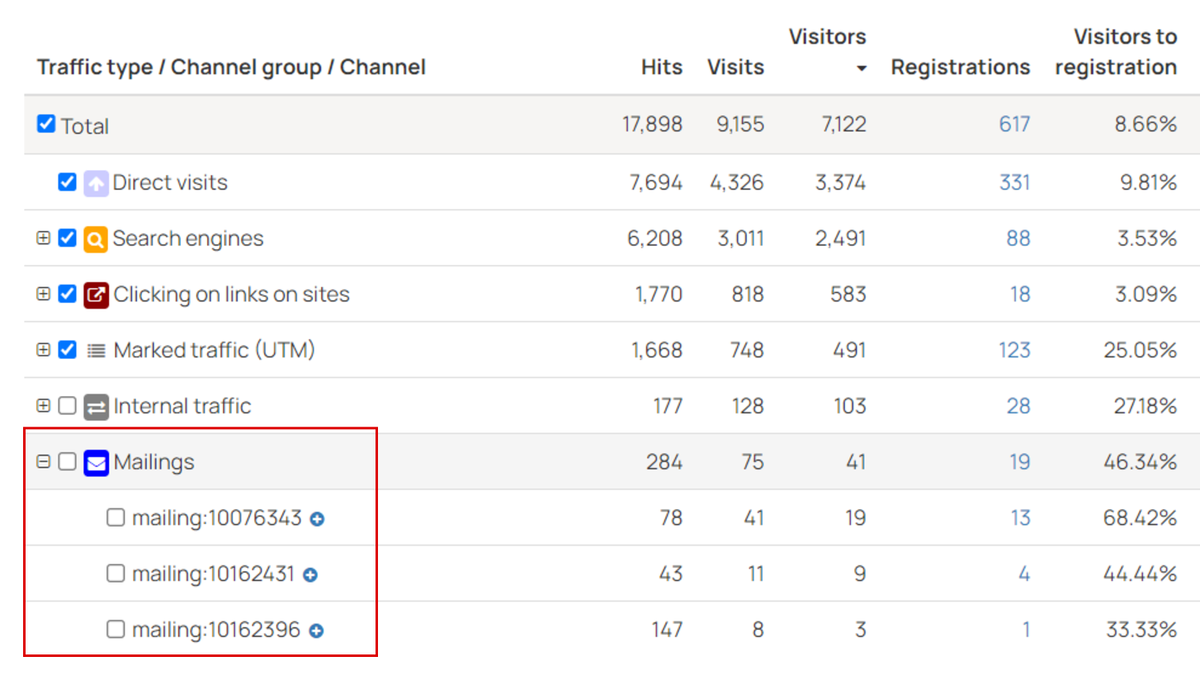This screenshot has width=1200, height=685.
Task: Open the 617 total registrations link
Action: click(x=1014, y=125)
